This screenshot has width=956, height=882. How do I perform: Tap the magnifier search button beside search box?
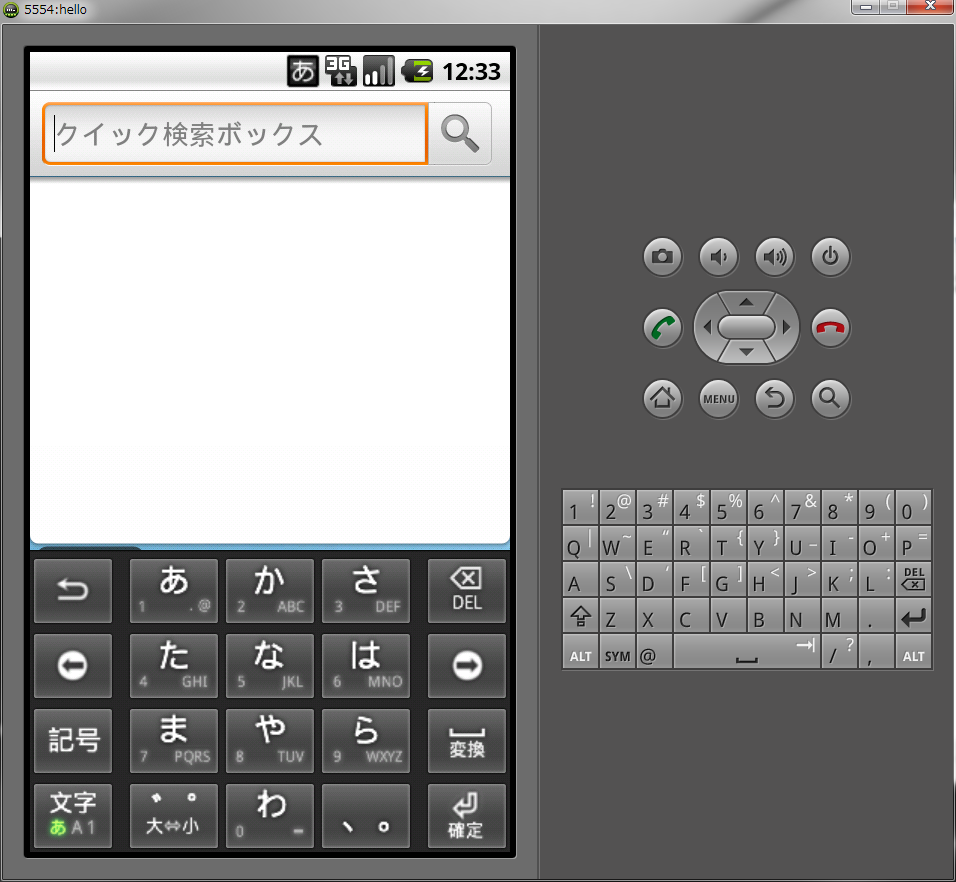coord(460,133)
